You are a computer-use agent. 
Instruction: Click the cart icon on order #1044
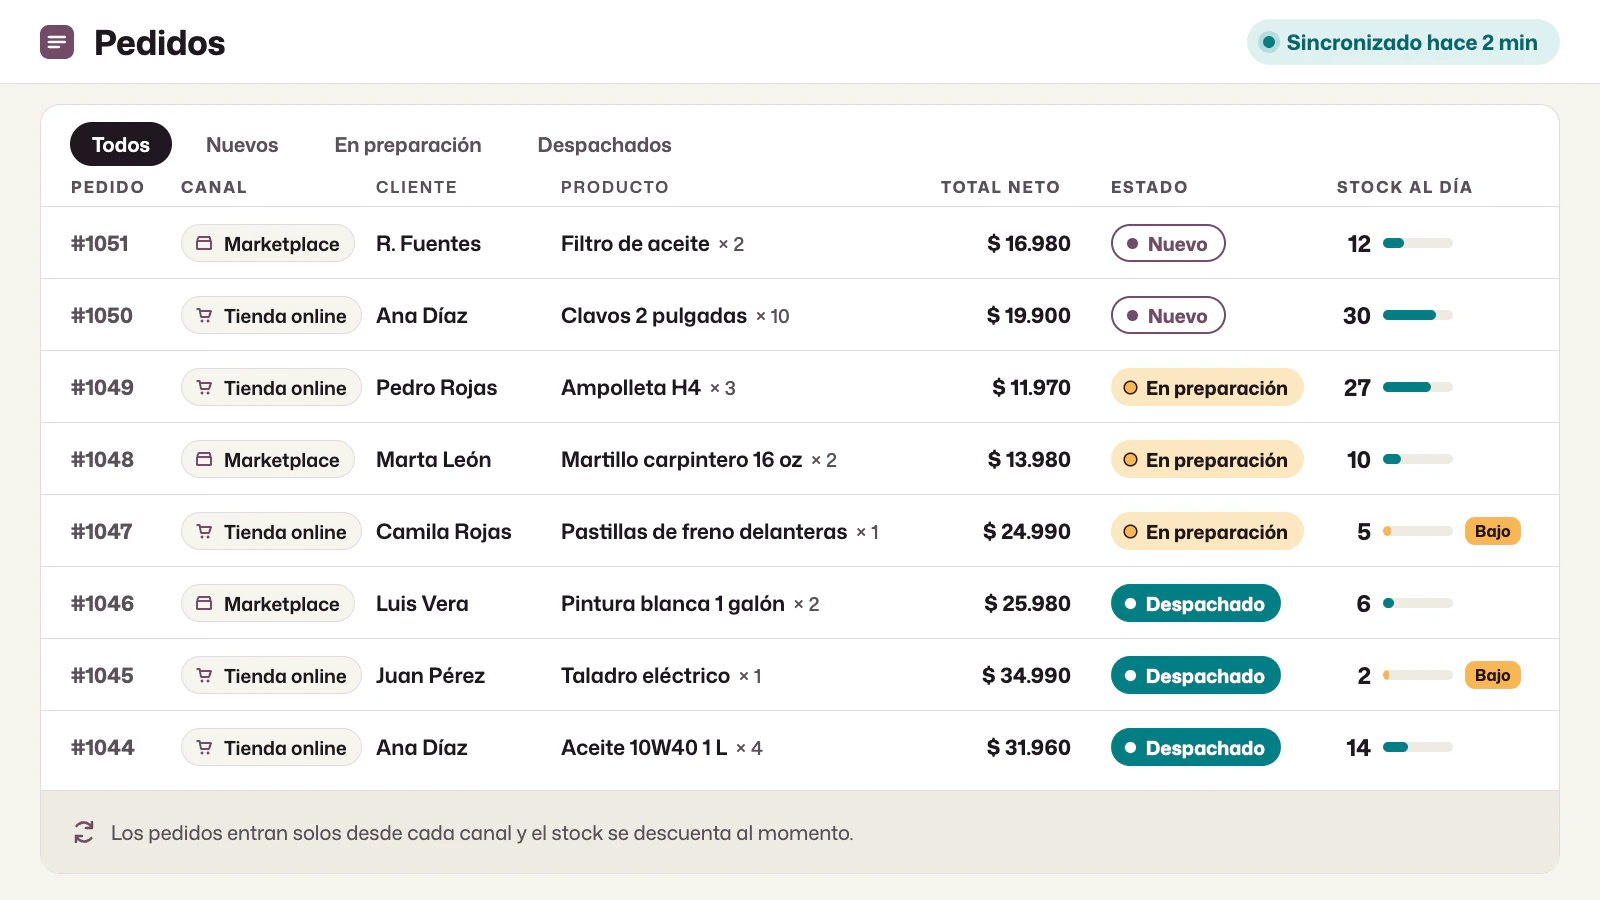(x=204, y=747)
